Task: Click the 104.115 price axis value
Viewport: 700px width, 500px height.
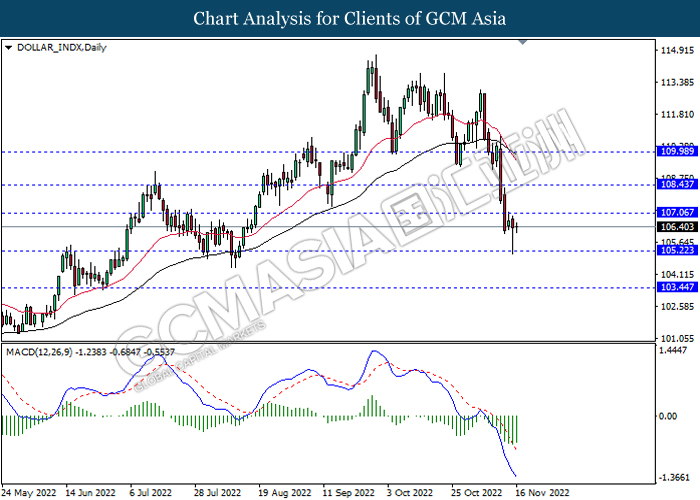Action: click(677, 275)
